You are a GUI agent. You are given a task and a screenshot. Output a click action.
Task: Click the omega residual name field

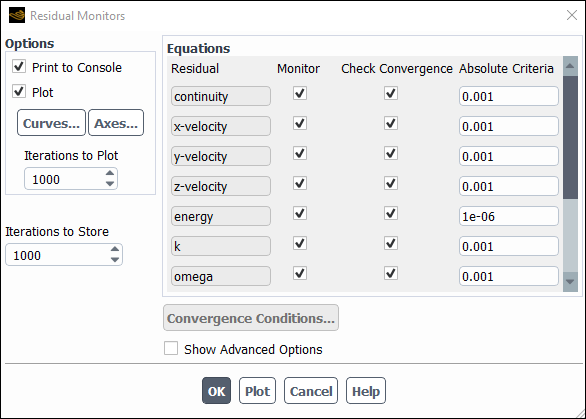221,276
